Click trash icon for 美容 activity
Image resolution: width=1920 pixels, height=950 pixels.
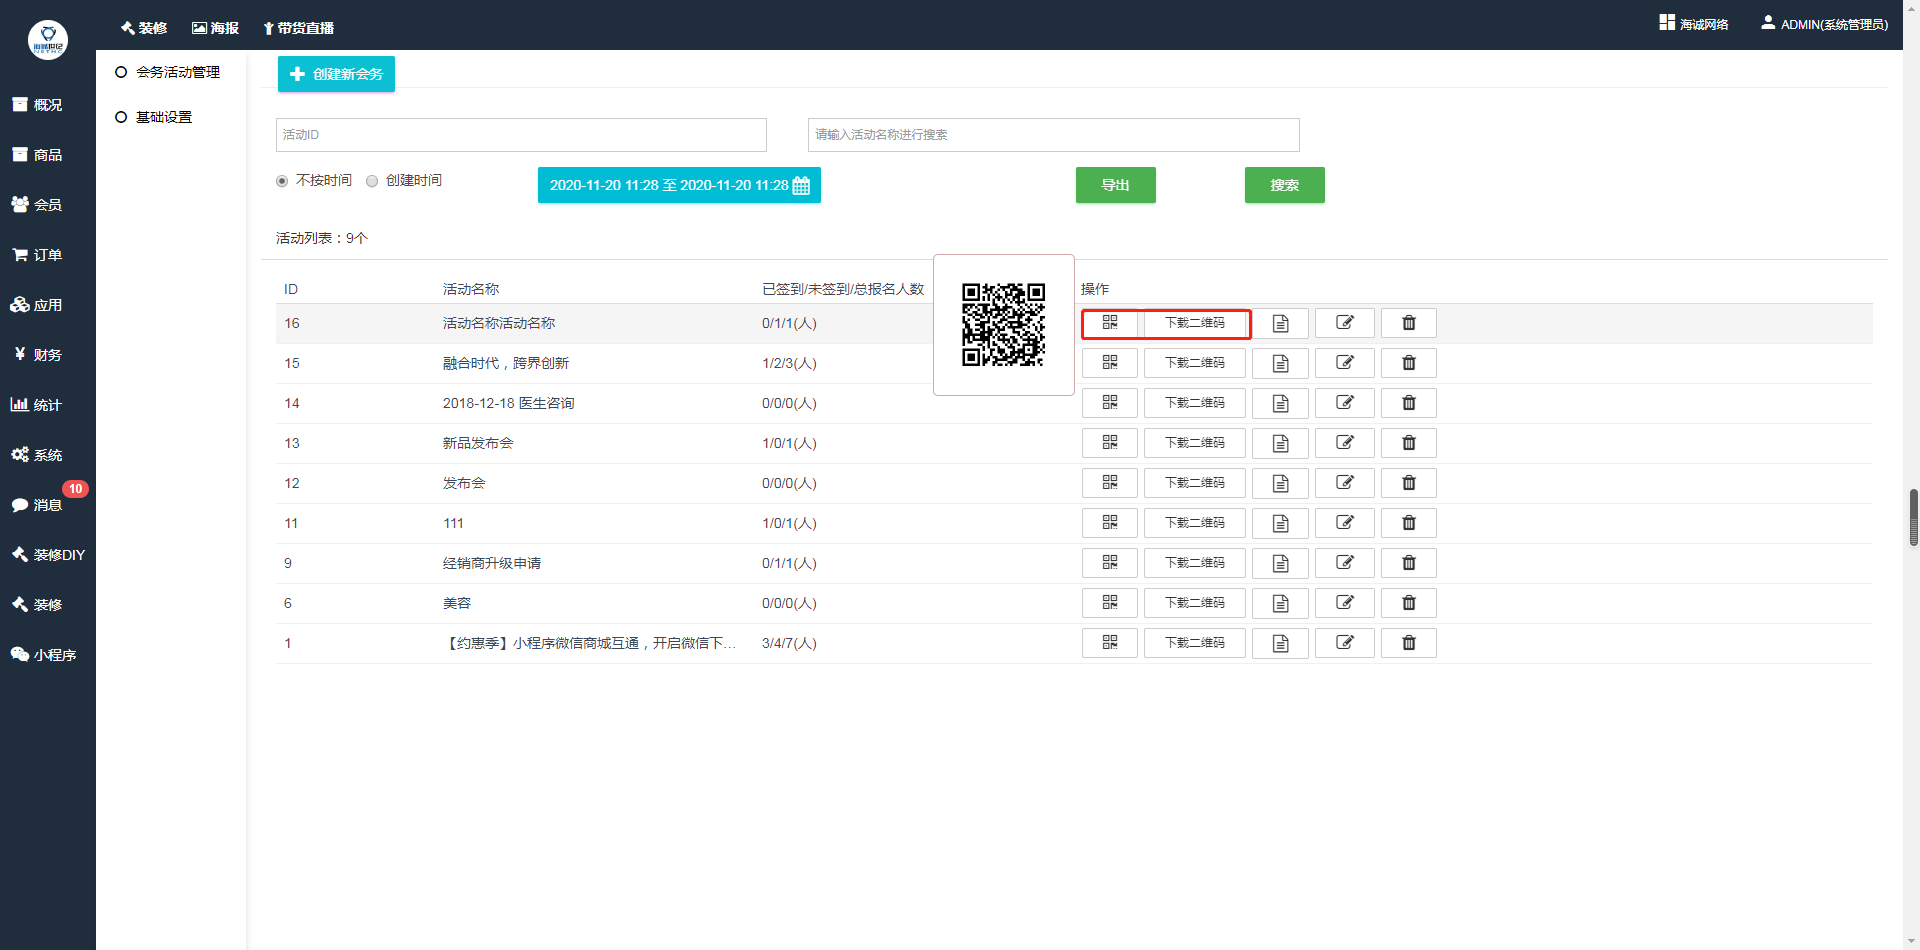1408,603
